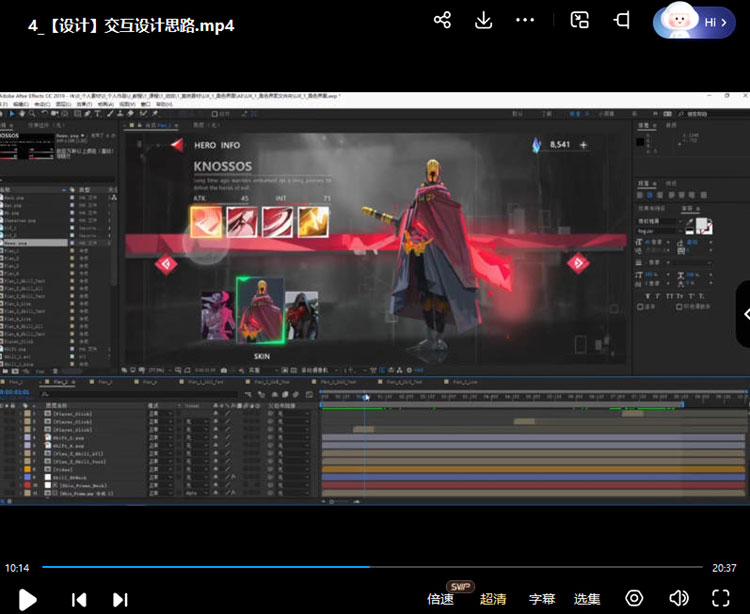Select the After Effects Hand tool
The height and width of the screenshot is (614, 750).
22,114
